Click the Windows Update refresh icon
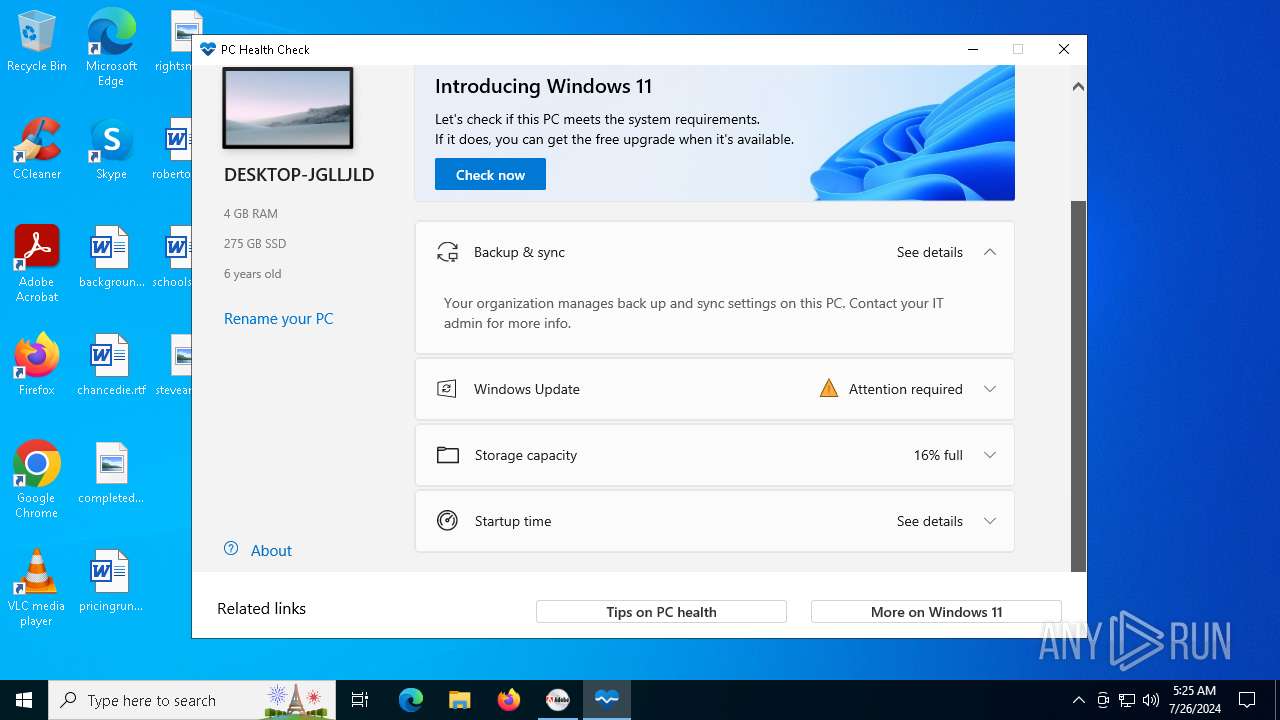1280x720 pixels. pos(447,389)
